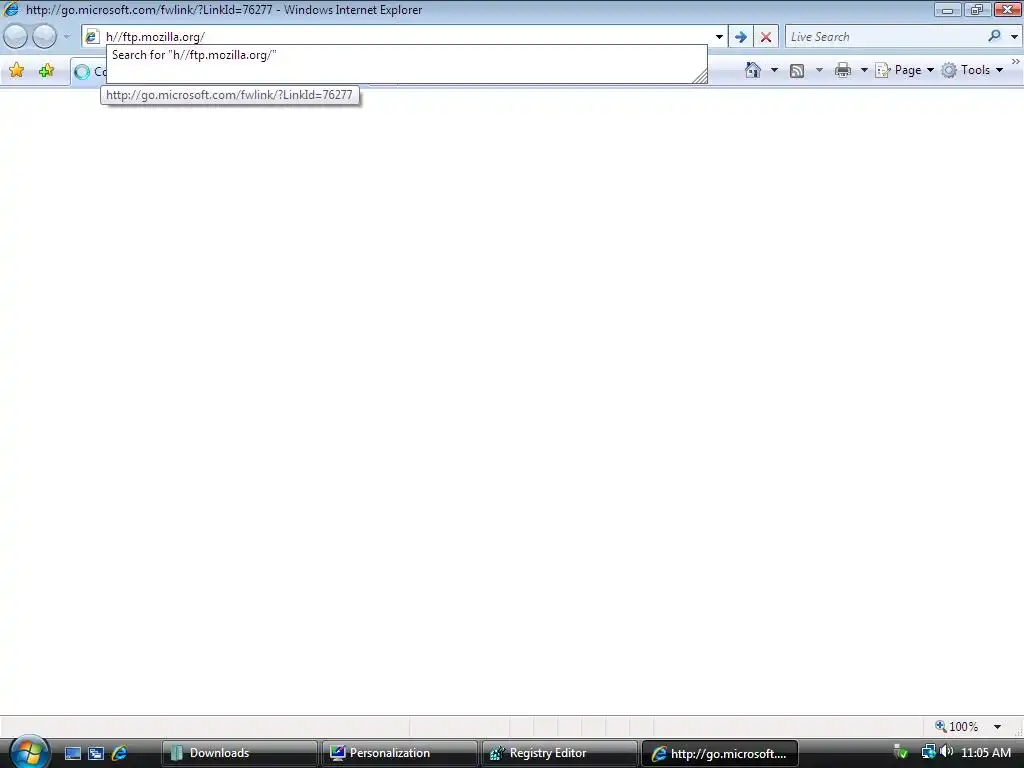Click the Print icon
The height and width of the screenshot is (768, 1024).
tap(843, 70)
